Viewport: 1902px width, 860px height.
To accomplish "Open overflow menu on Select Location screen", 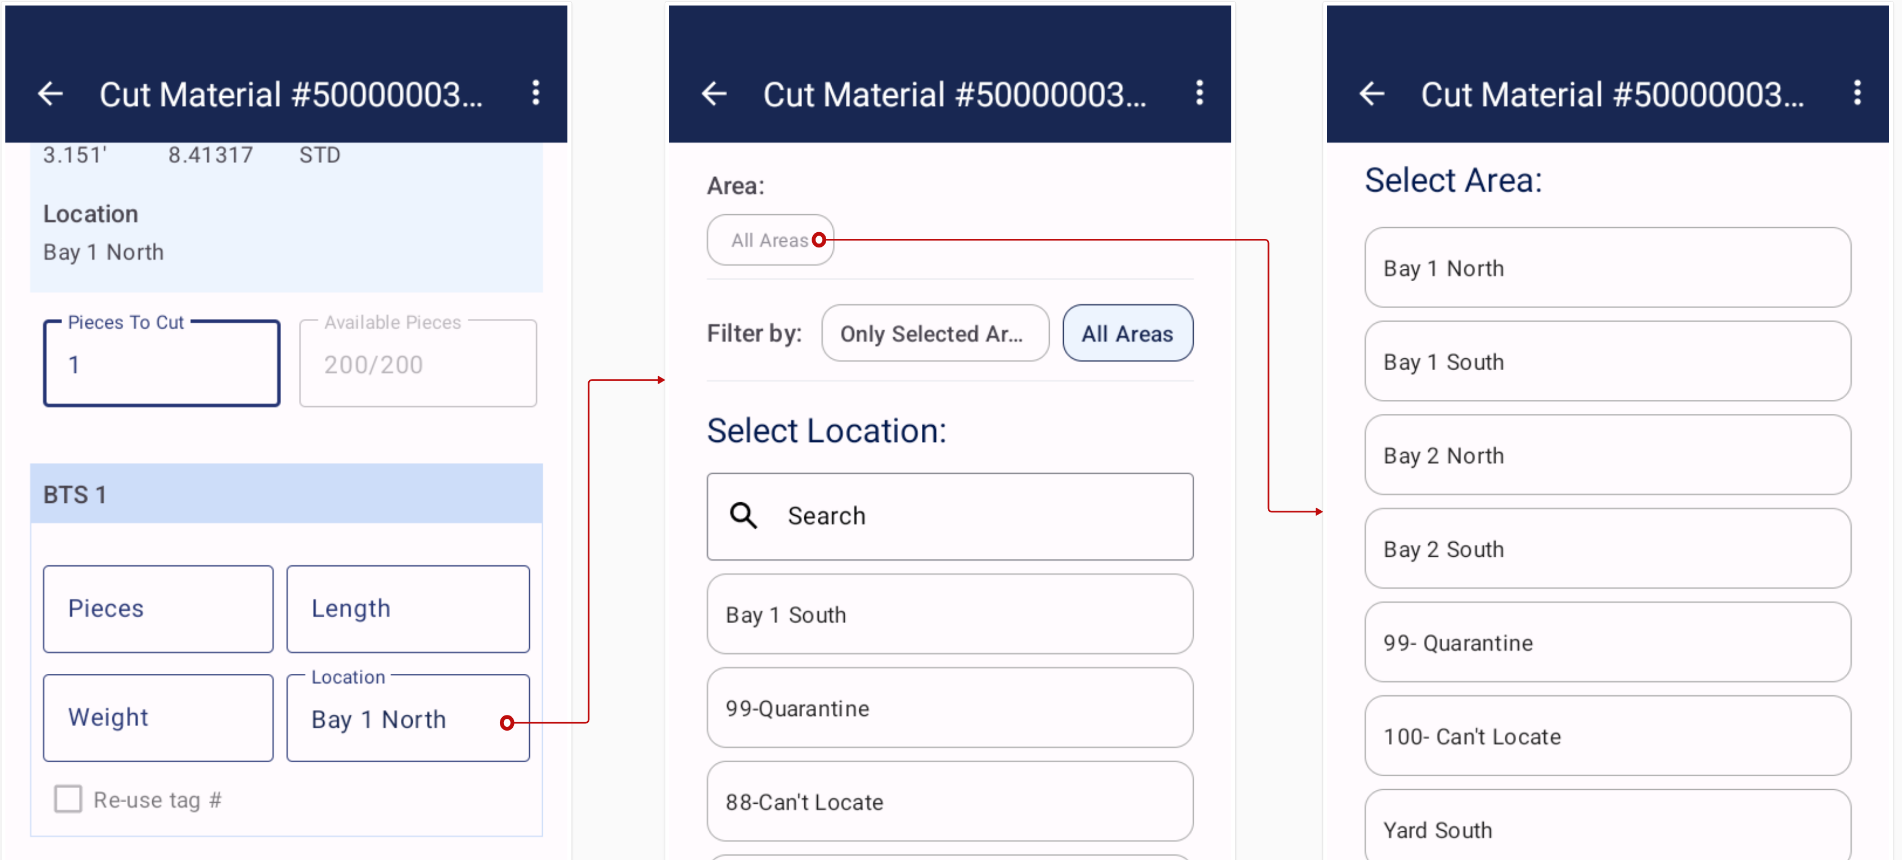I will tap(1199, 93).
